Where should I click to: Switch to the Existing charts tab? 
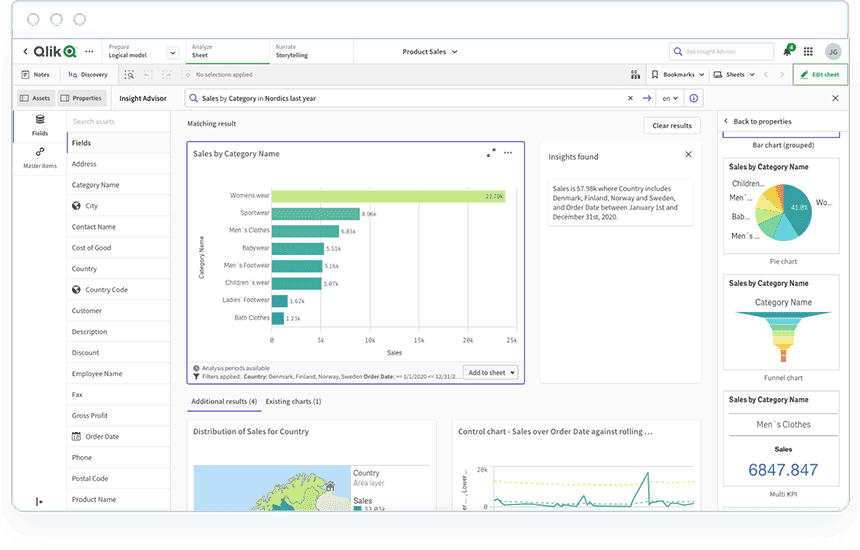point(293,401)
